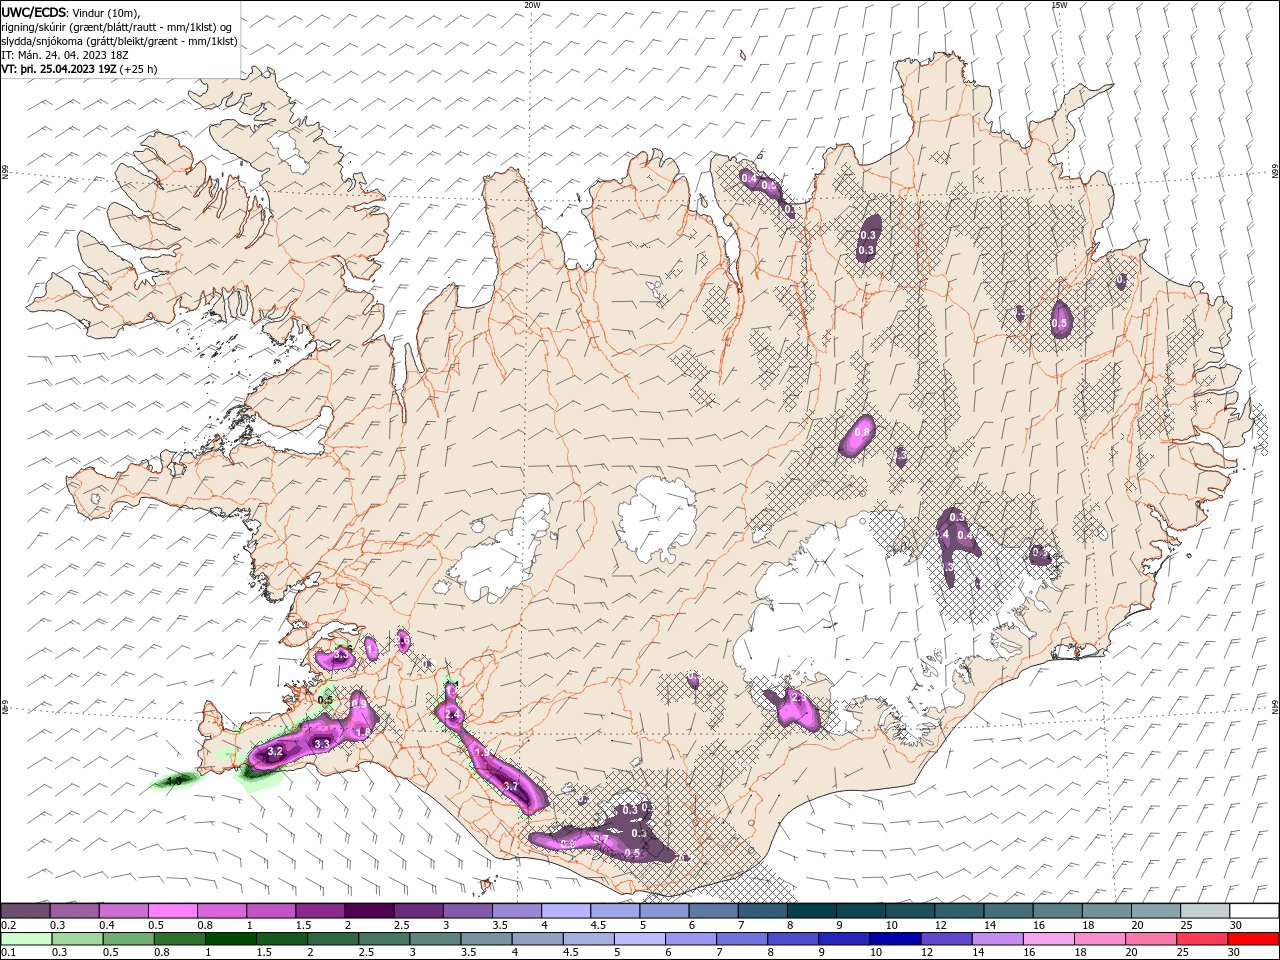This screenshot has width=1280, height=960.
Task: Click the palest green first rain-scale swatch
Action: [26, 939]
